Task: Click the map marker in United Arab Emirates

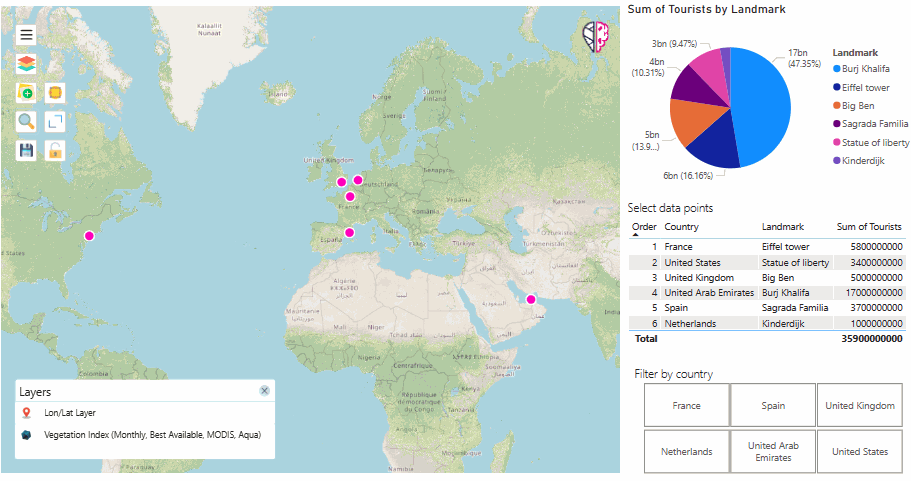Action: click(x=530, y=299)
